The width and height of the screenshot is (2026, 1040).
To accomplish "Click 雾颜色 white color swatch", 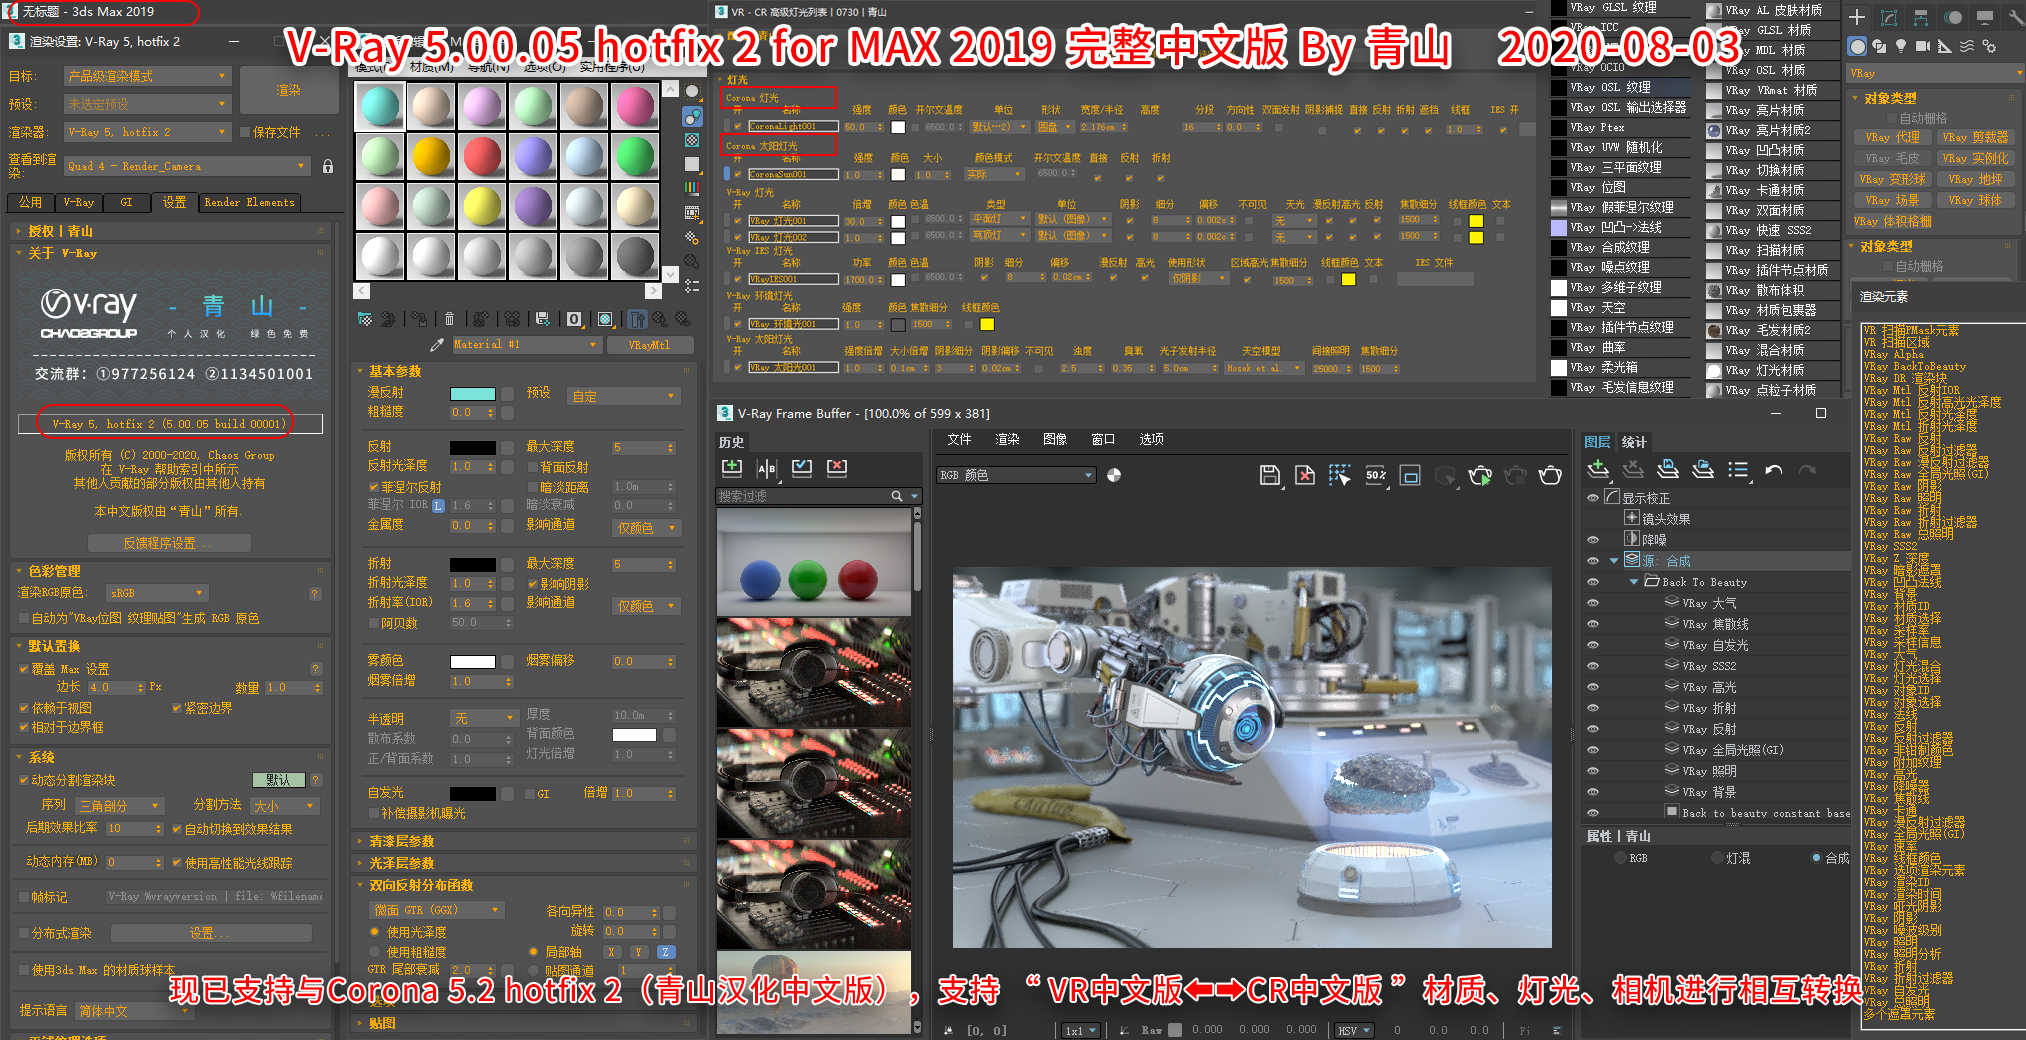I will pyautogui.click(x=473, y=661).
